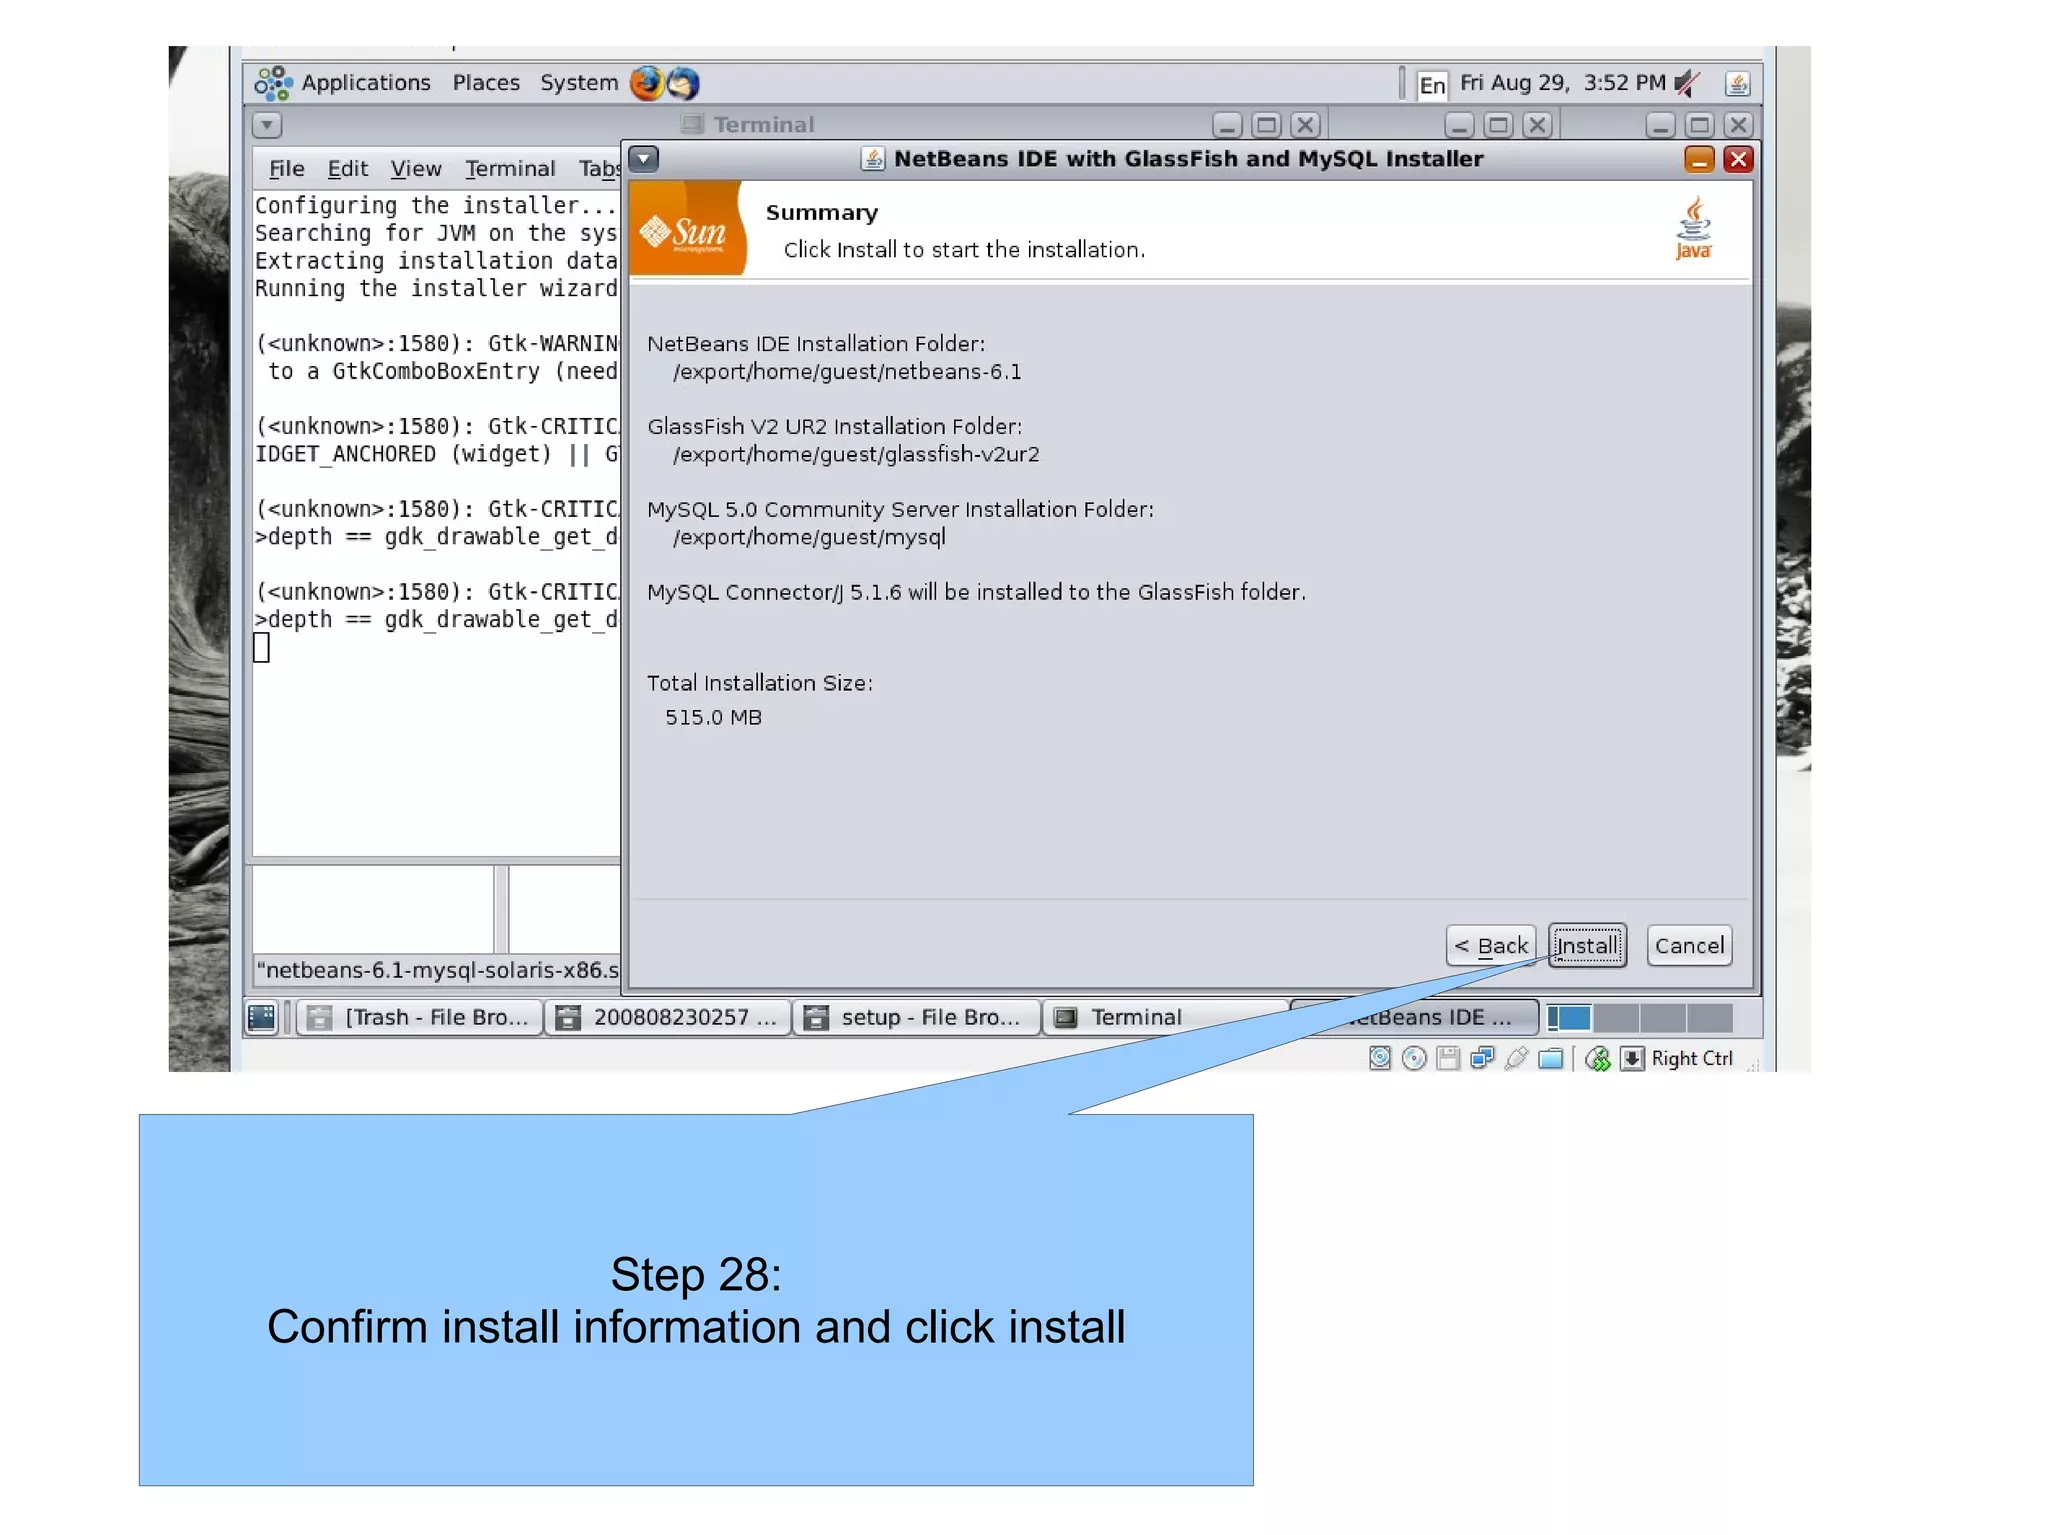The image size is (2048, 1535).
Task: Click the Terminal title bar icon
Action: pyautogui.click(x=691, y=124)
